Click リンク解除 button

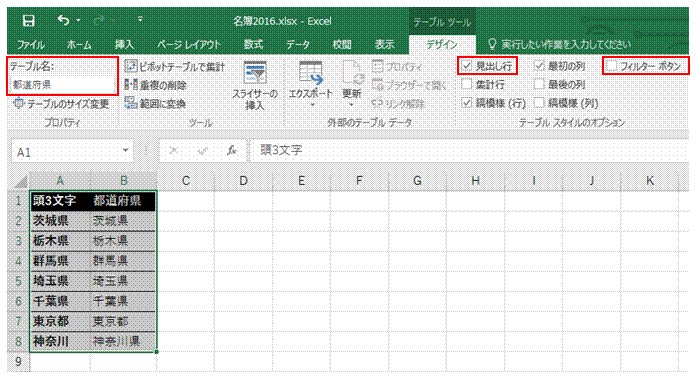(x=399, y=104)
